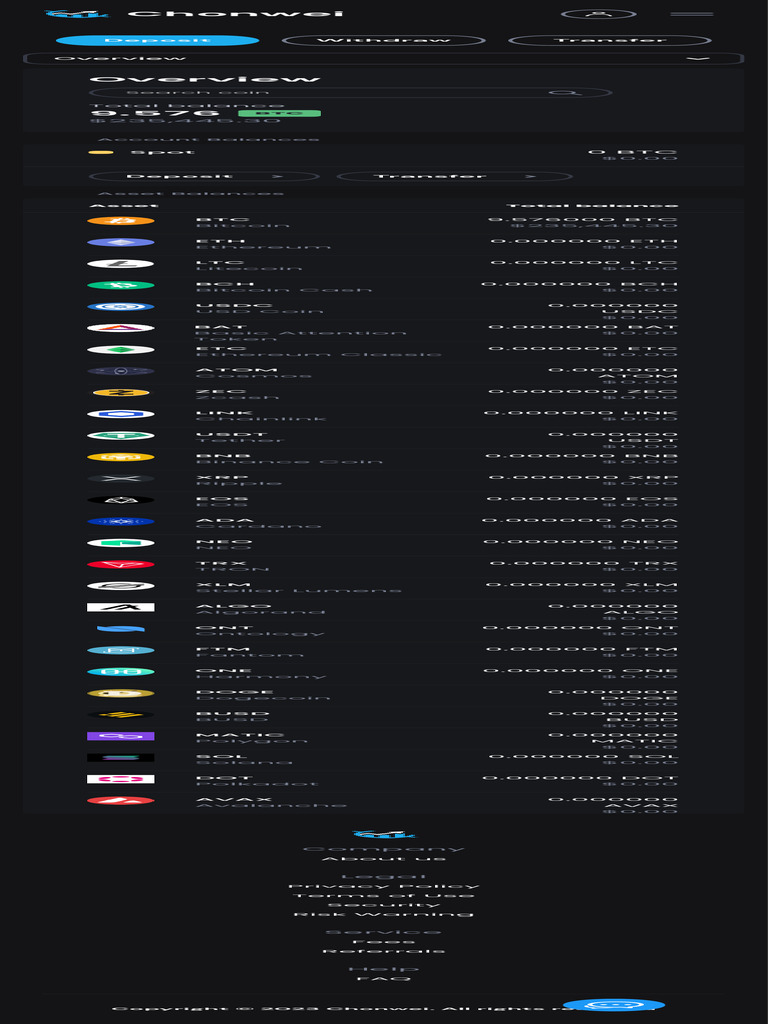Click the Basic Attention Token BAT icon
The height and width of the screenshot is (1024, 768).
(121, 328)
